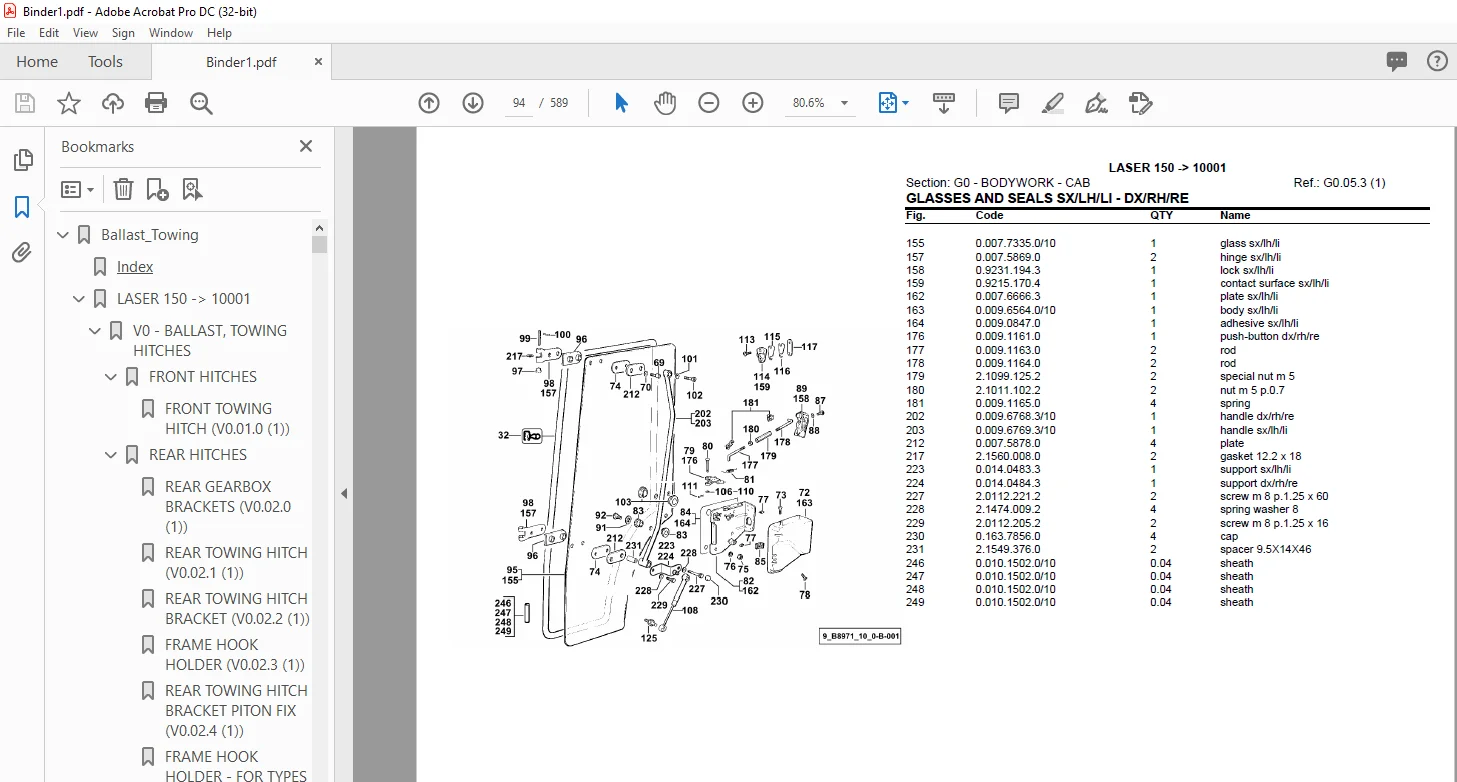1457x782 pixels.
Task: Open the stamp tool in toolbar
Action: coord(1140,103)
